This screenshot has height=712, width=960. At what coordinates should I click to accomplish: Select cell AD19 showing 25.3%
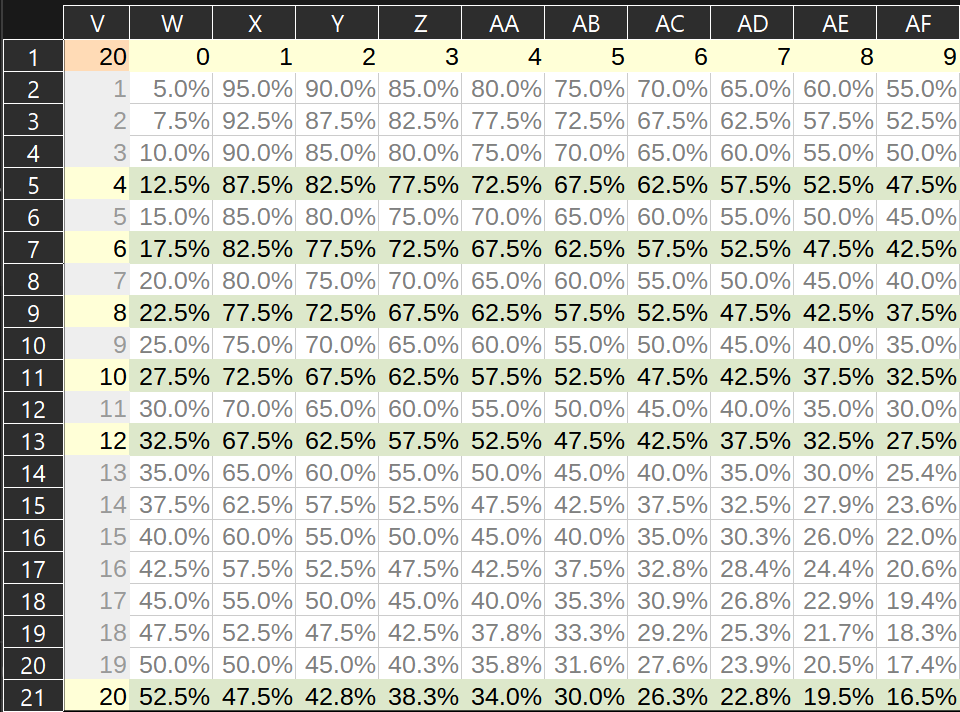752,634
